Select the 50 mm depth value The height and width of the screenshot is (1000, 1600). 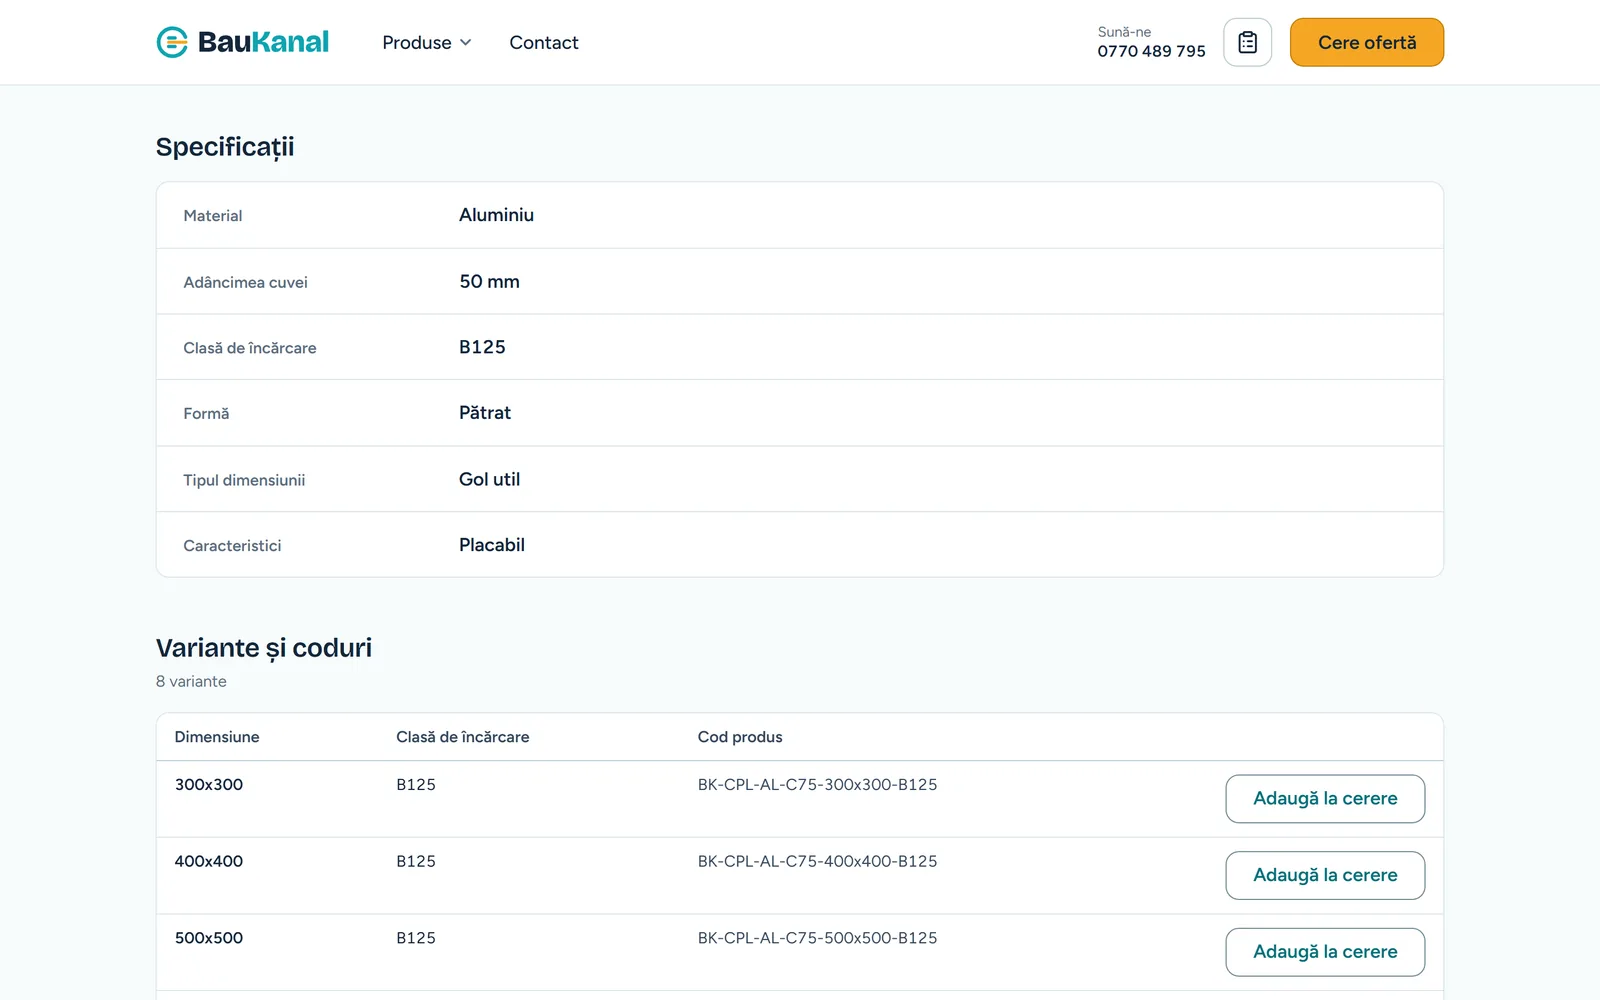[x=489, y=282]
